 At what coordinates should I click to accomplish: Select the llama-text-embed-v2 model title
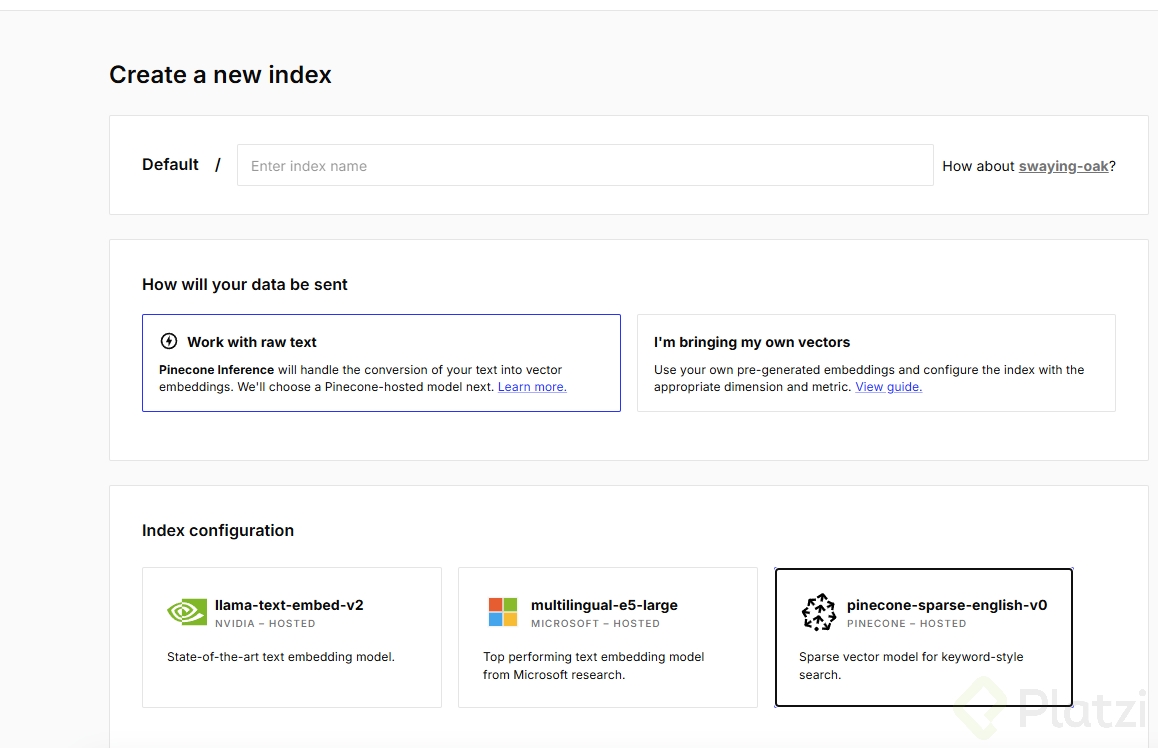[289, 605]
